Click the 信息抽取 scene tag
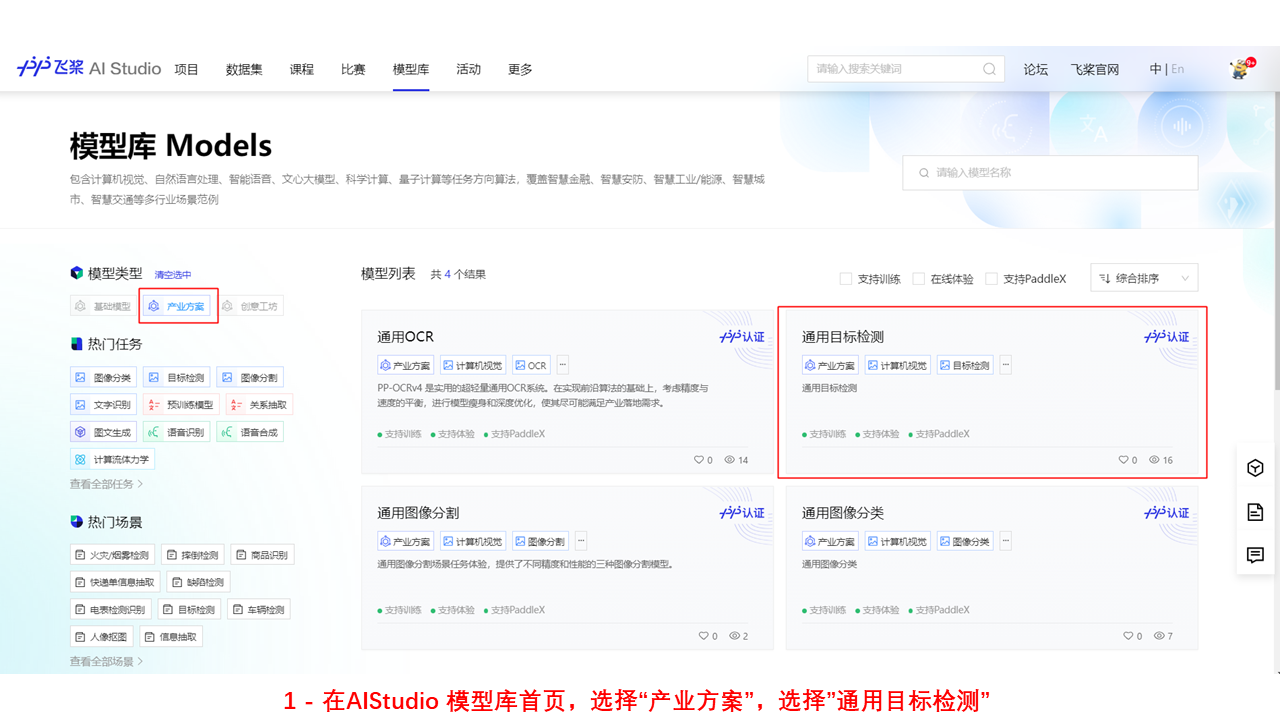Image resolution: width=1280 pixels, height=720 pixels. 171,636
